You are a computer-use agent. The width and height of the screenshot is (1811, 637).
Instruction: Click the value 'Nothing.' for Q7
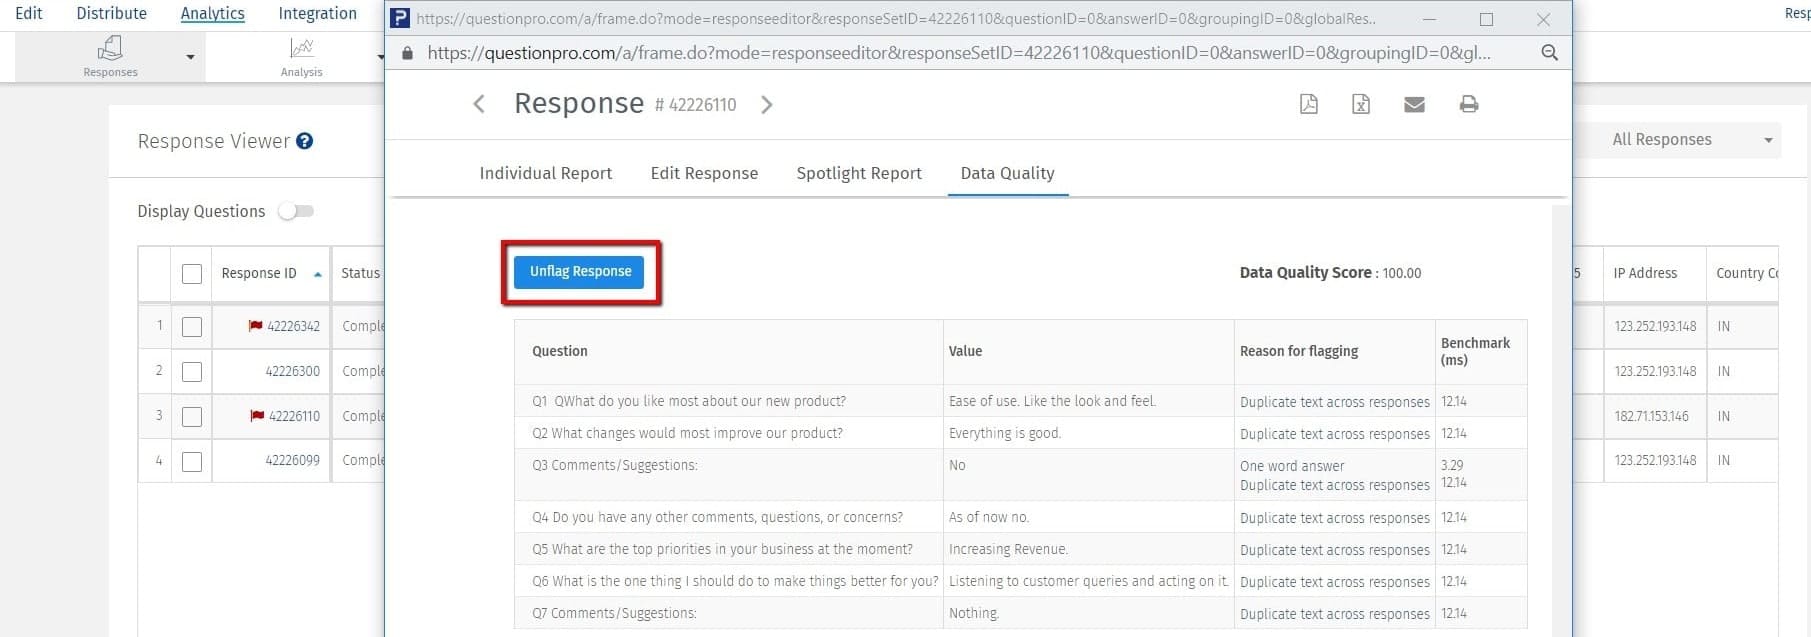click(974, 613)
